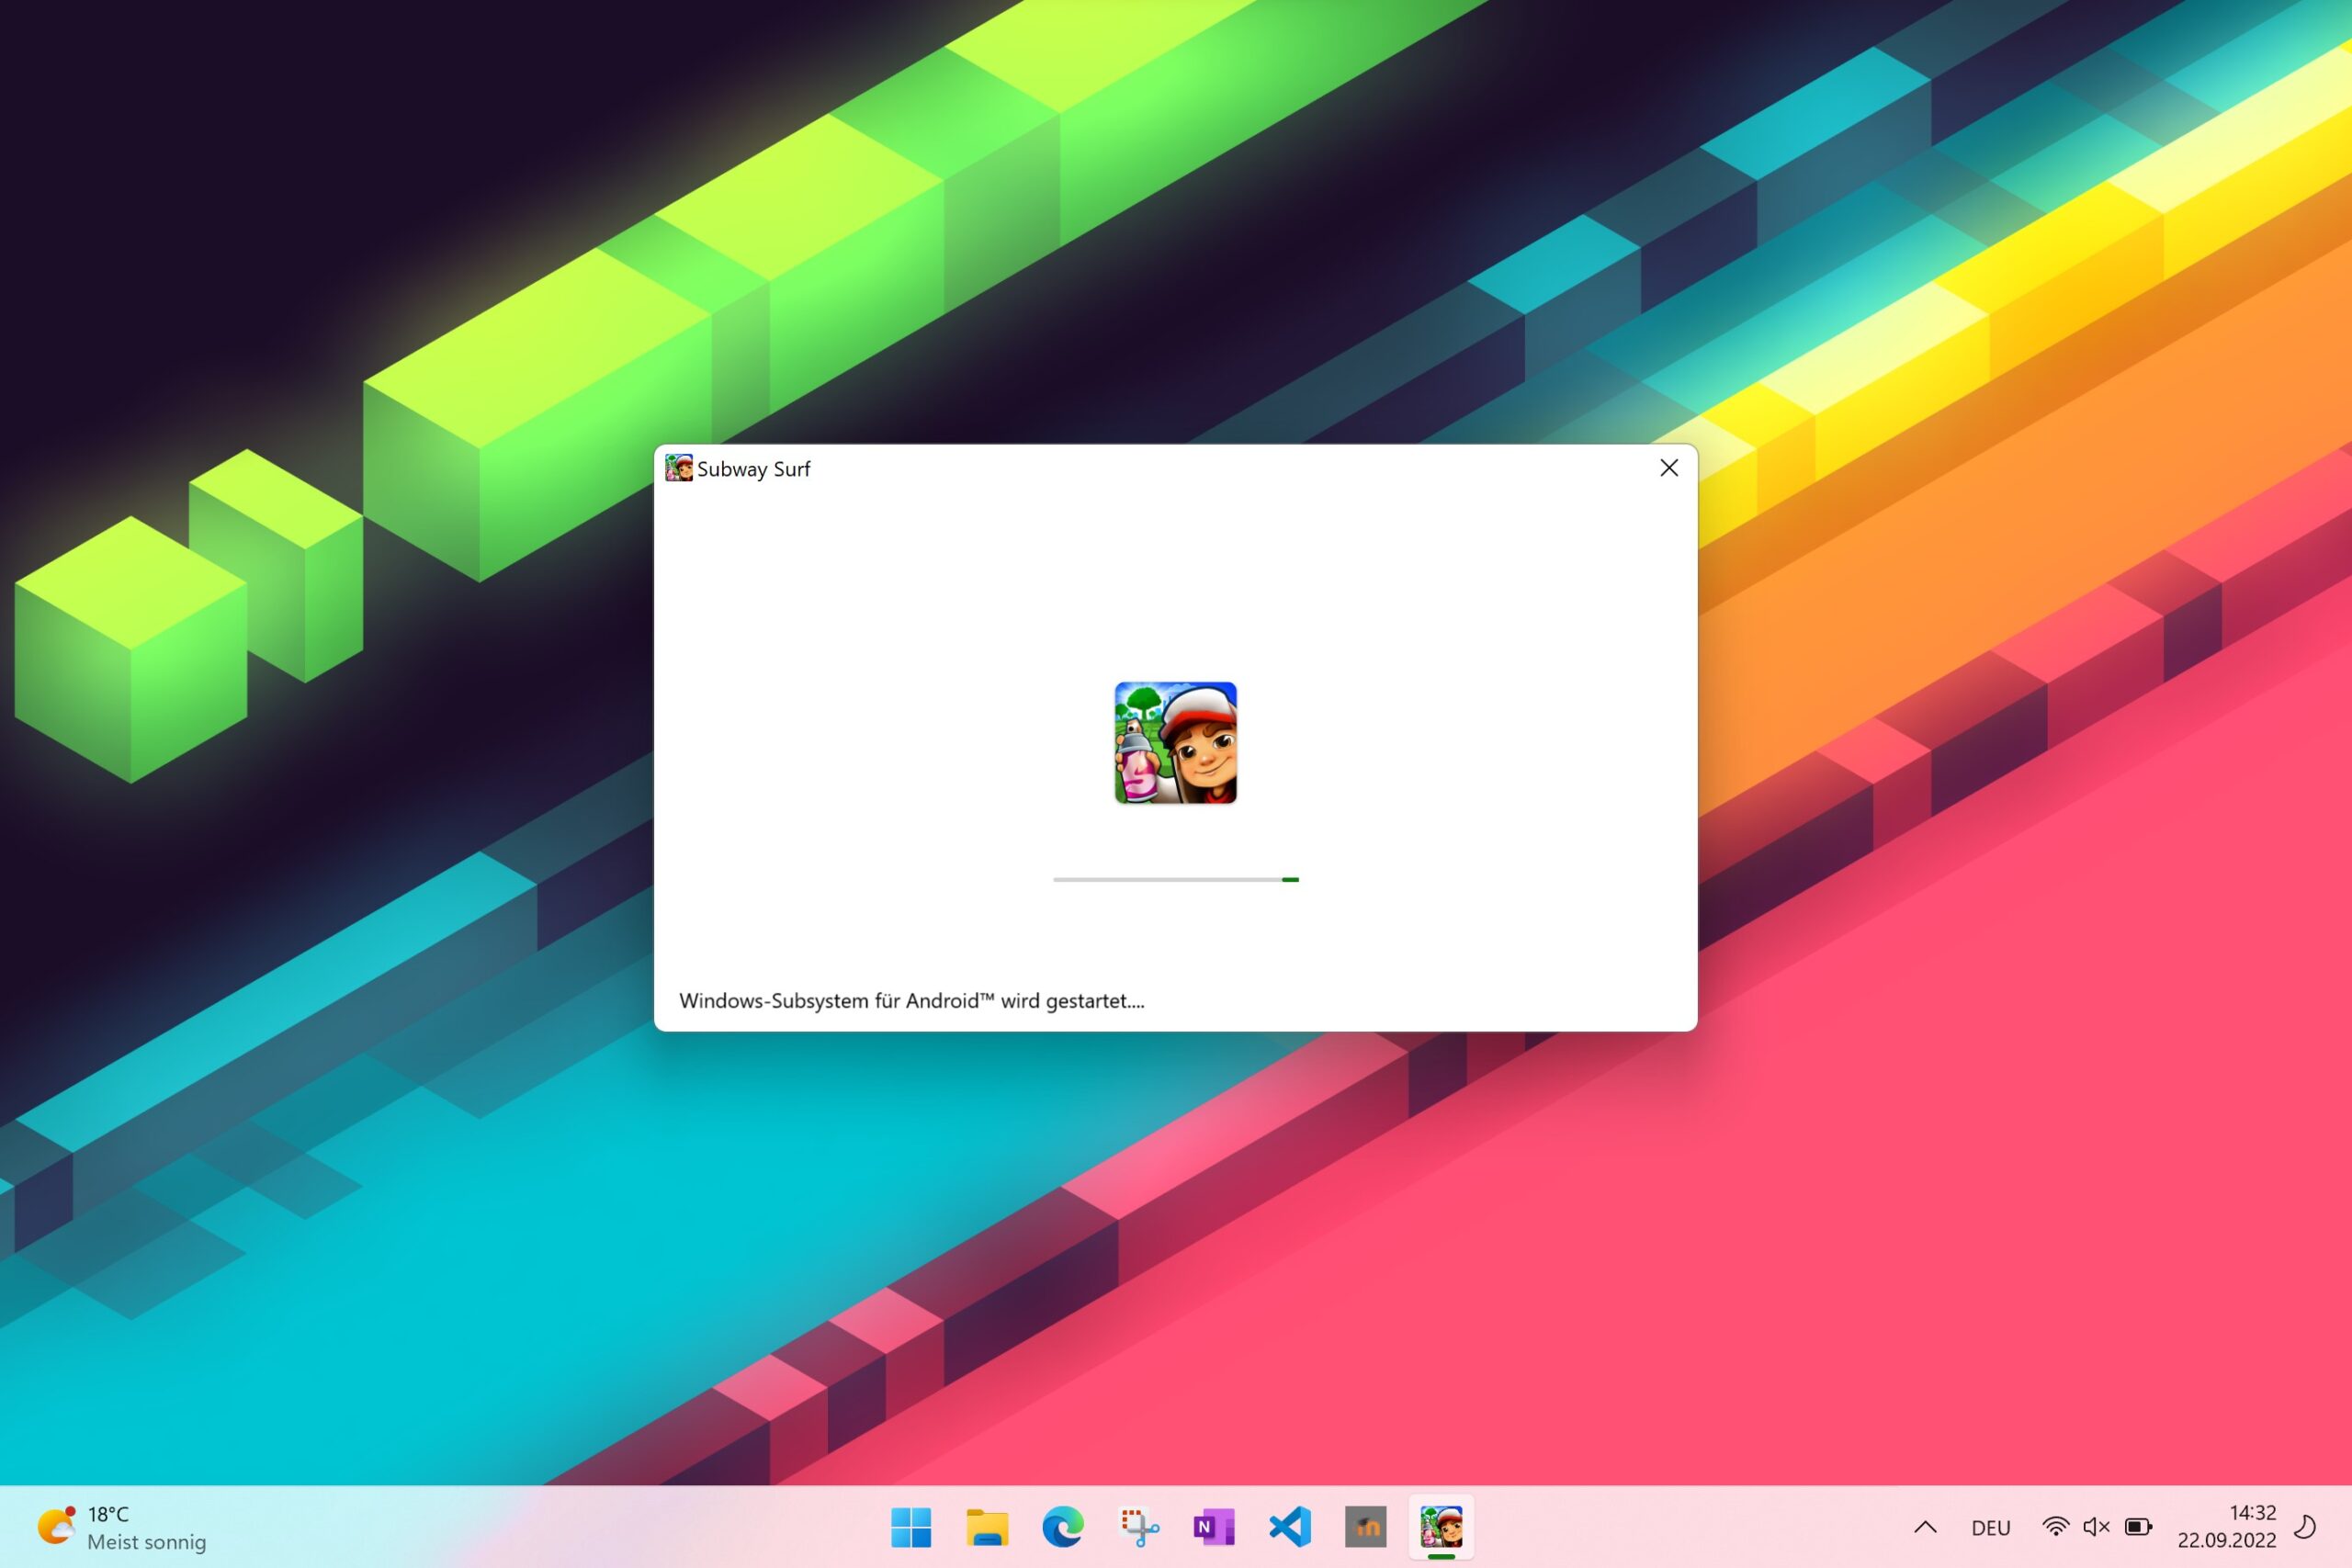Image resolution: width=2352 pixels, height=1568 pixels.
Task: Launch Microsoft Edge from the taskbar
Action: [1062, 1527]
